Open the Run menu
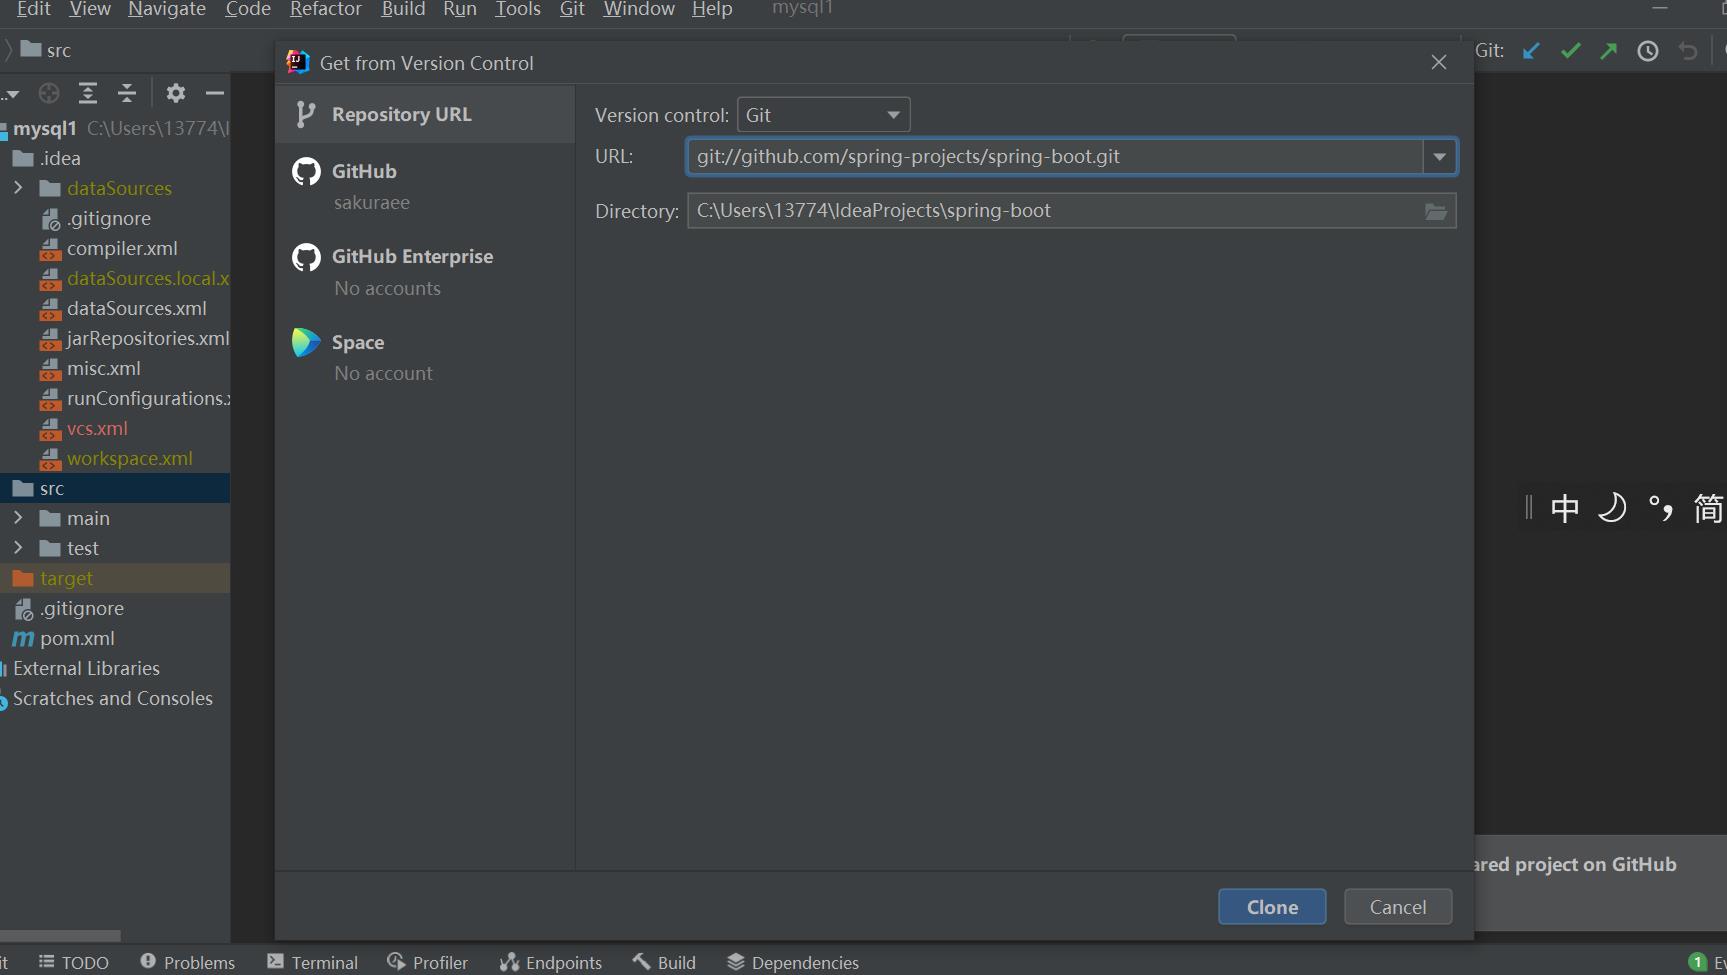This screenshot has height=975, width=1727. click(x=460, y=9)
